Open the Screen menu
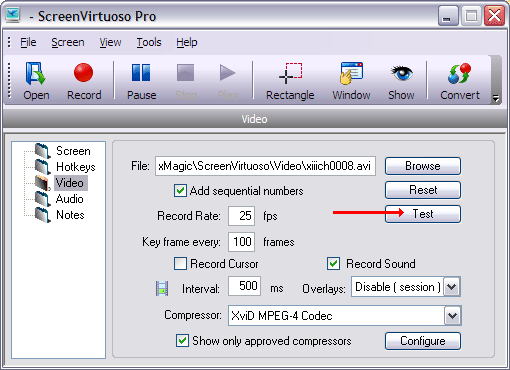 68,42
